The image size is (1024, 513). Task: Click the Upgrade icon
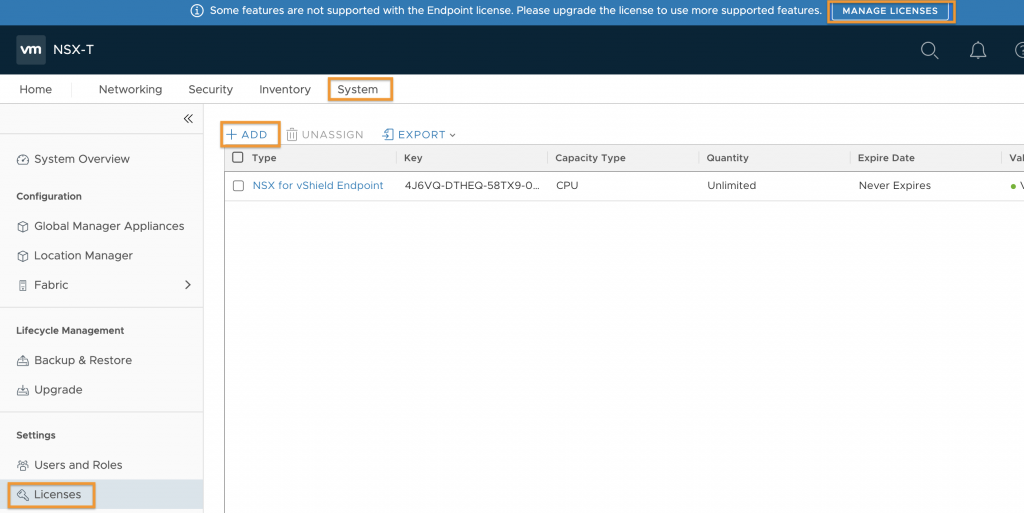point(23,390)
